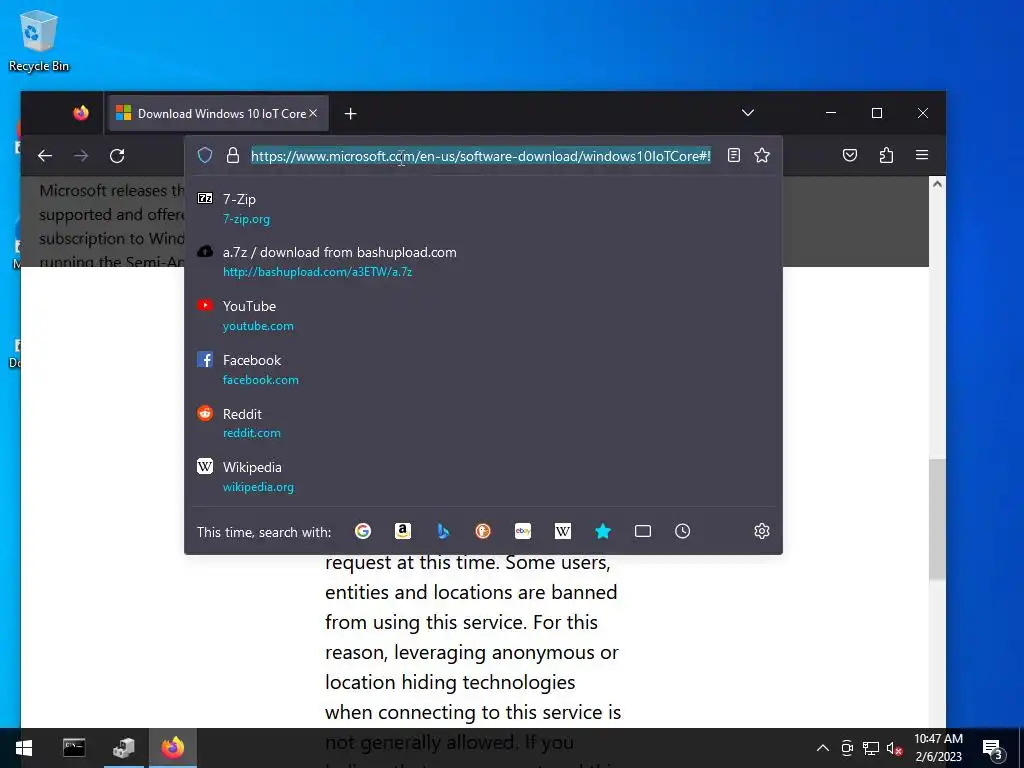Search in open Tabs icon
The height and width of the screenshot is (768, 1024).
click(643, 532)
